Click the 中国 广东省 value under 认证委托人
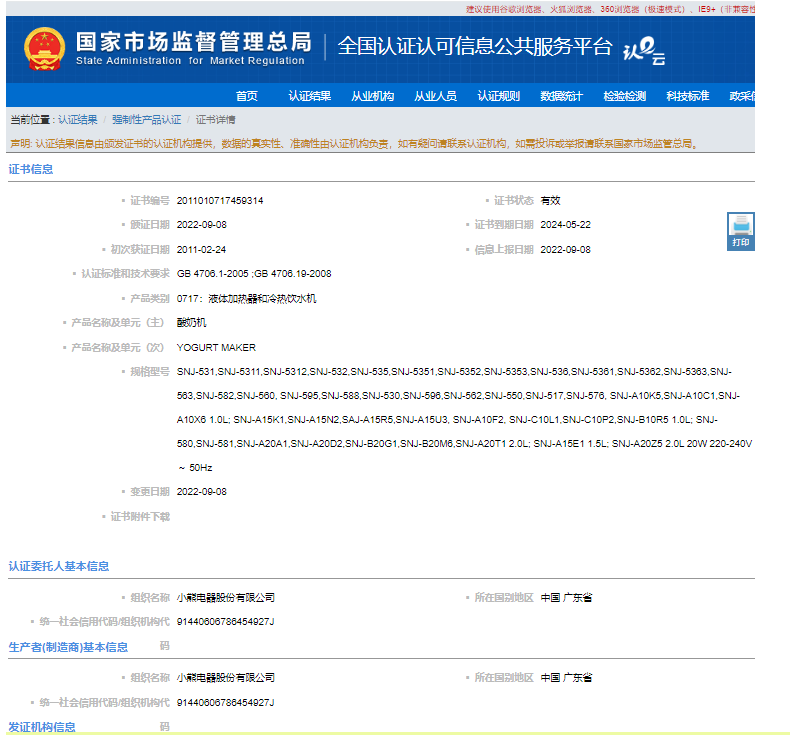Viewport: 790px width, 735px height. pyautogui.click(x=566, y=597)
